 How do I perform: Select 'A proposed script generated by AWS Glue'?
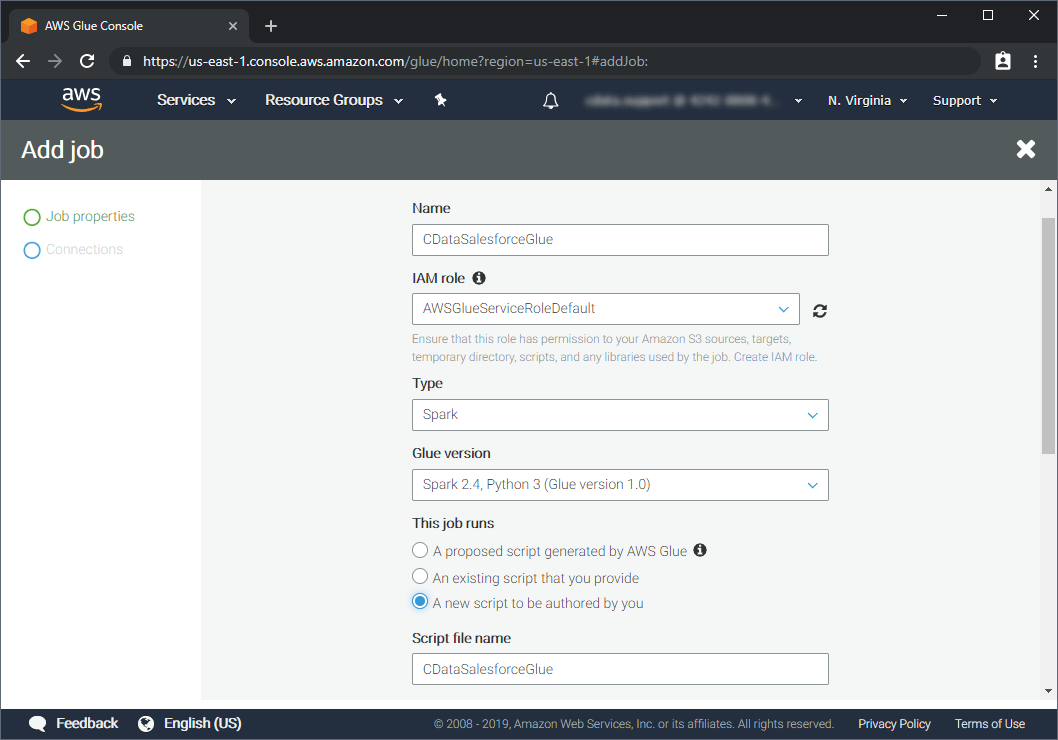tap(420, 550)
